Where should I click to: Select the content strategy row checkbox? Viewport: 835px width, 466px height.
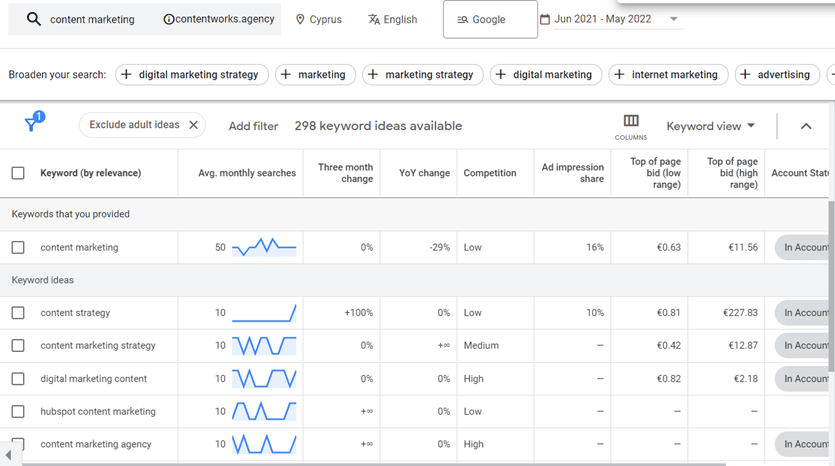(18, 313)
